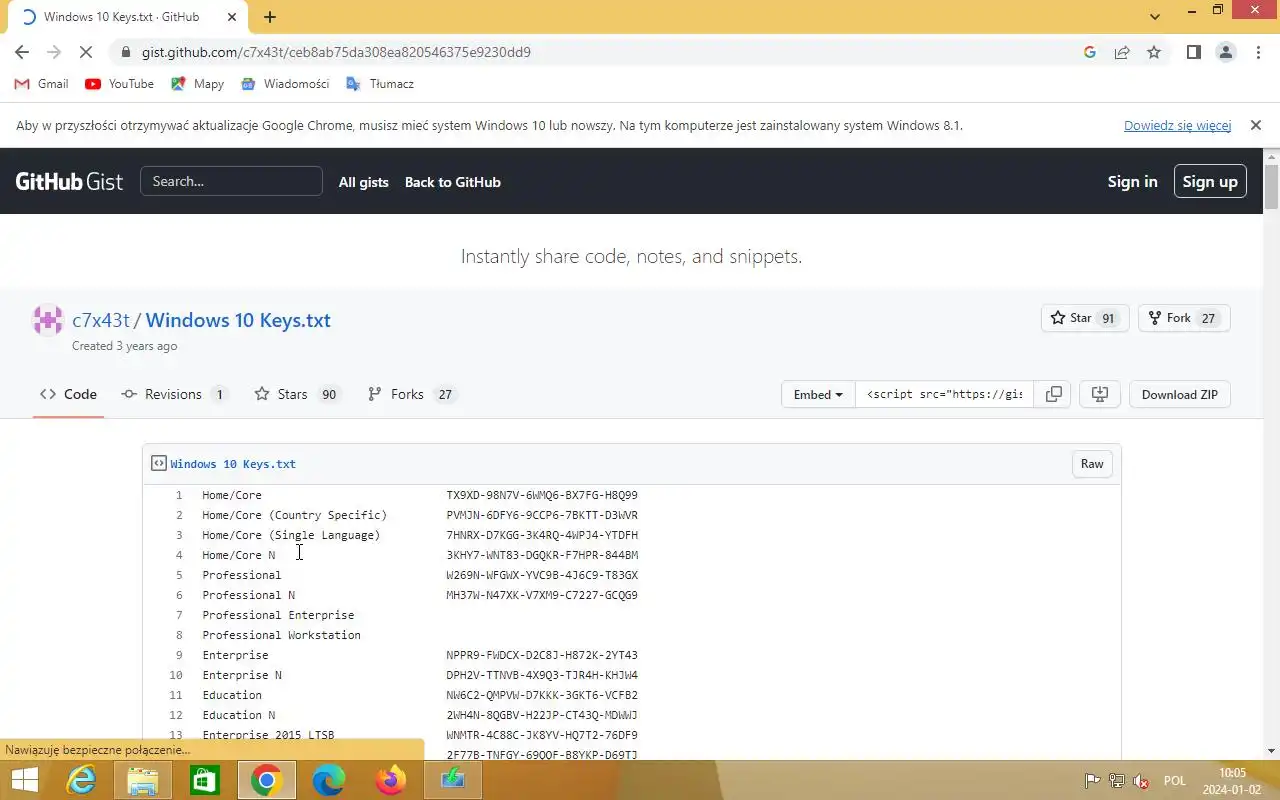Dismiss the Chrome update notification bar
Image resolution: width=1280 pixels, height=800 pixels.
[1256, 126]
